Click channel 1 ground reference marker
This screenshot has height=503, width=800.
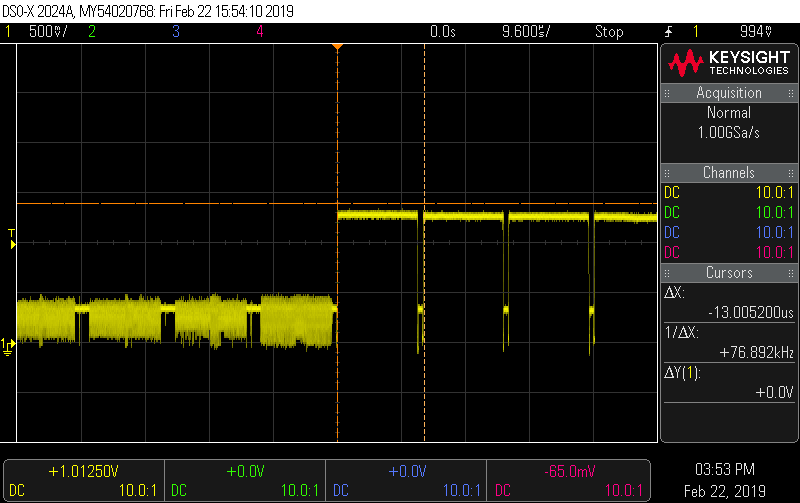[x=8, y=346]
